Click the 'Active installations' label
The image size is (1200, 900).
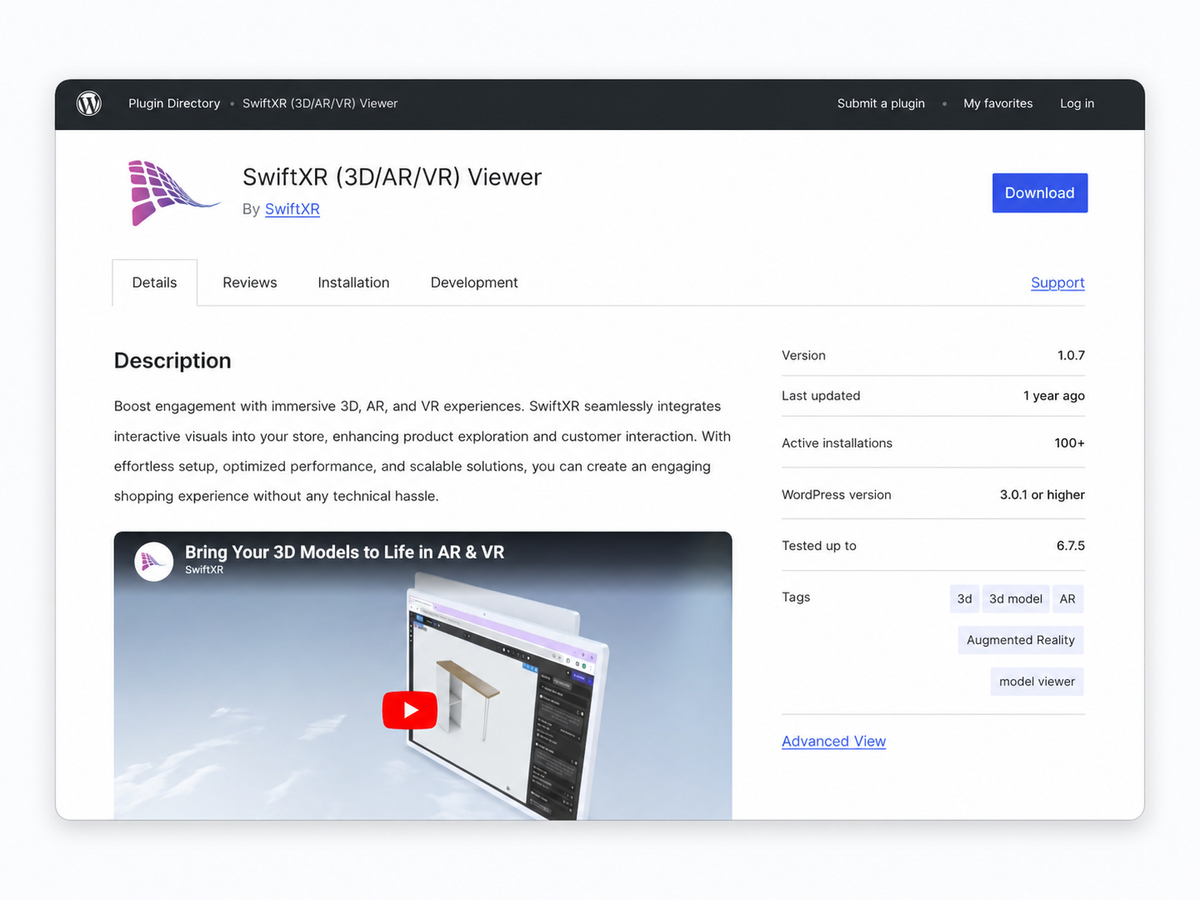[x=837, y=443]
